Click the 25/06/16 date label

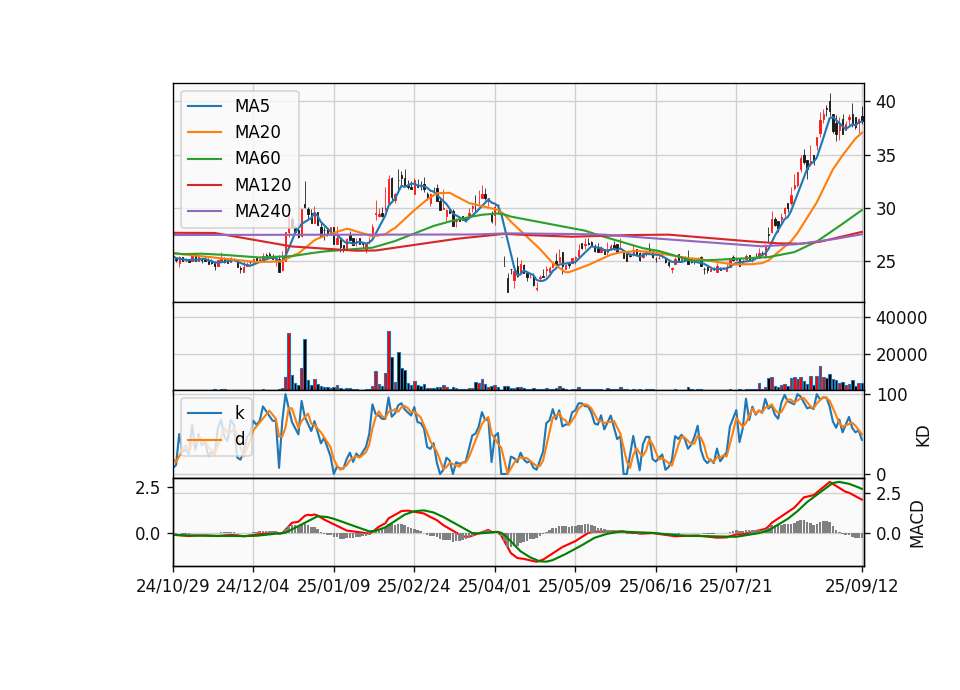(656, 587)
